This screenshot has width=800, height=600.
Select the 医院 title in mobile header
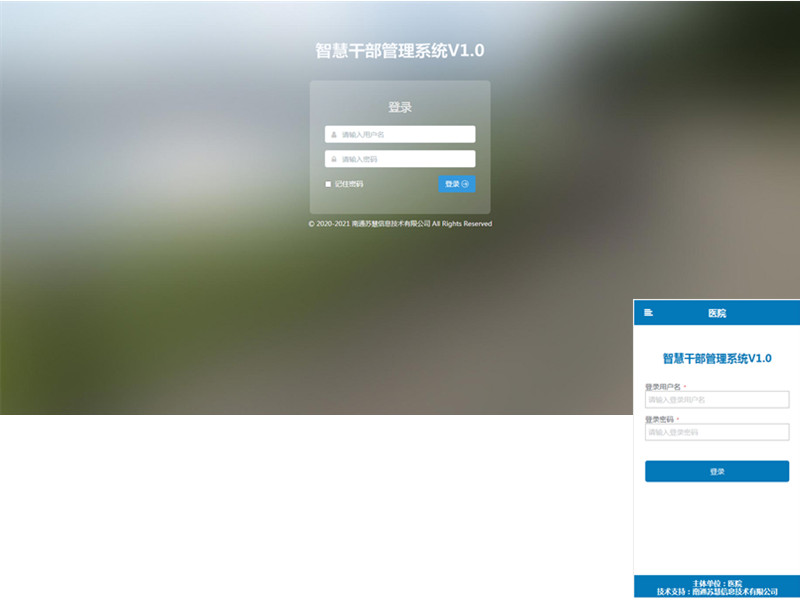click(717, 313)
